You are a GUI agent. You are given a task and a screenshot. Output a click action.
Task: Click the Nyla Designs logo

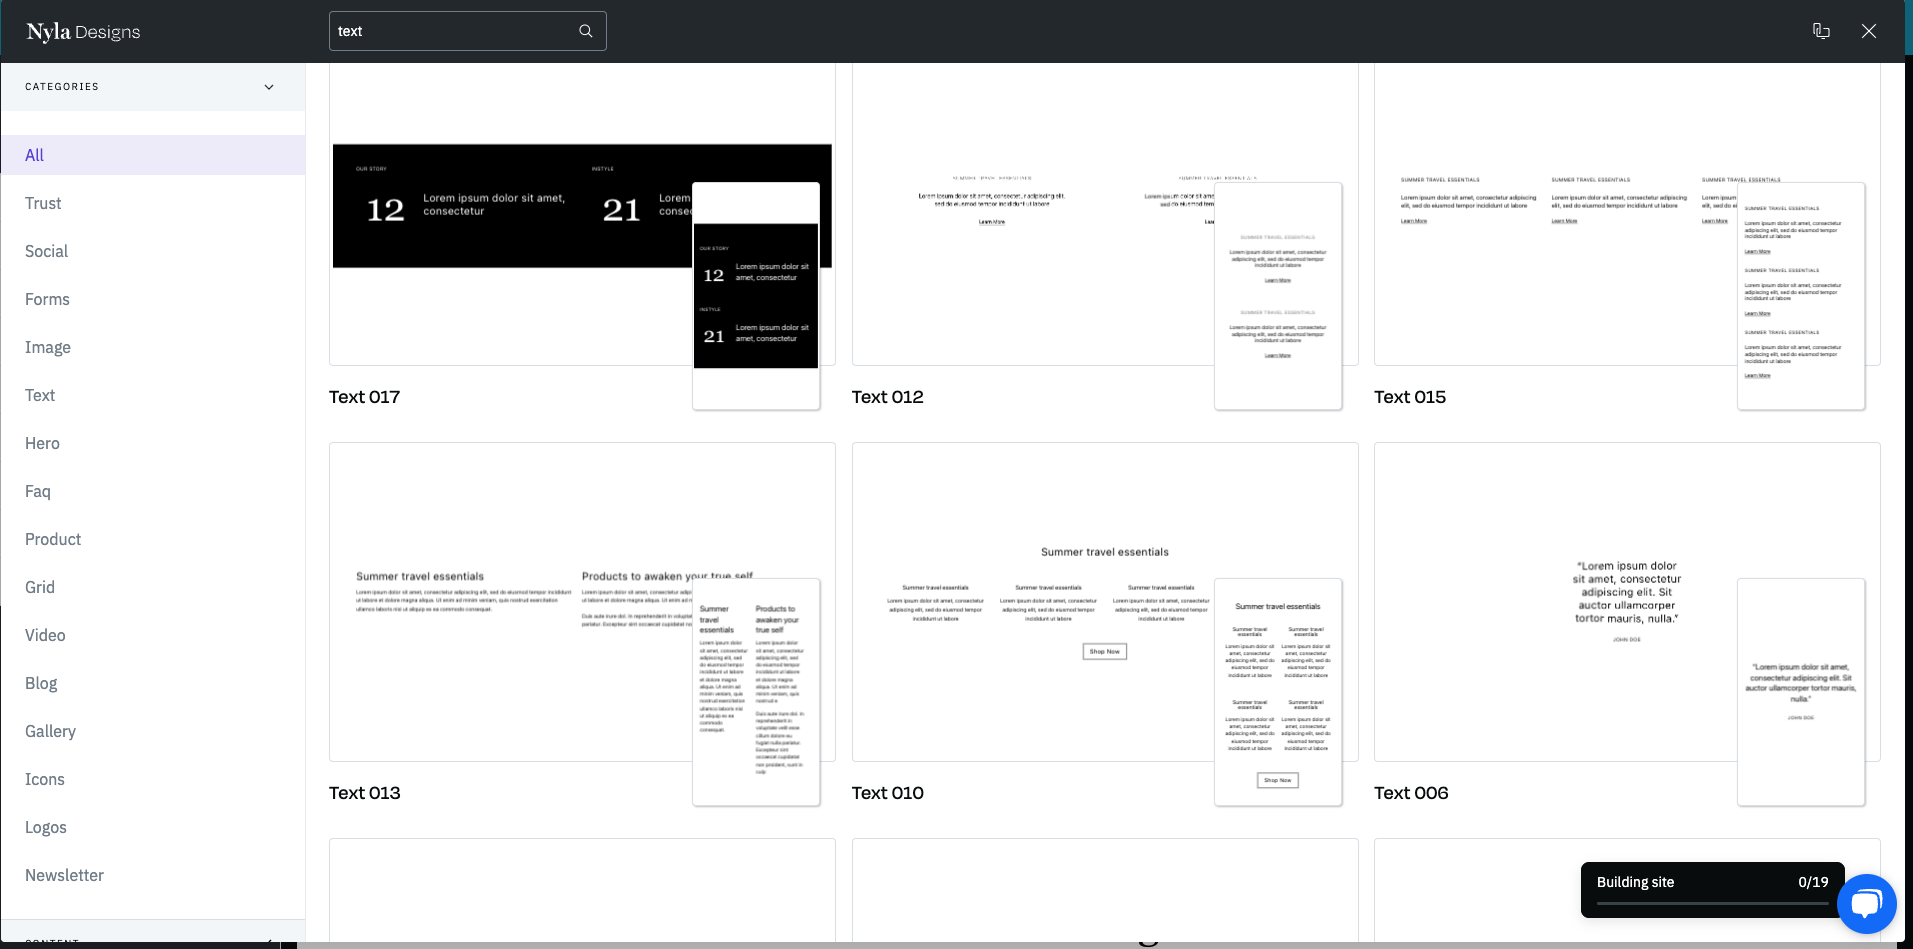[x=83, y=32]
